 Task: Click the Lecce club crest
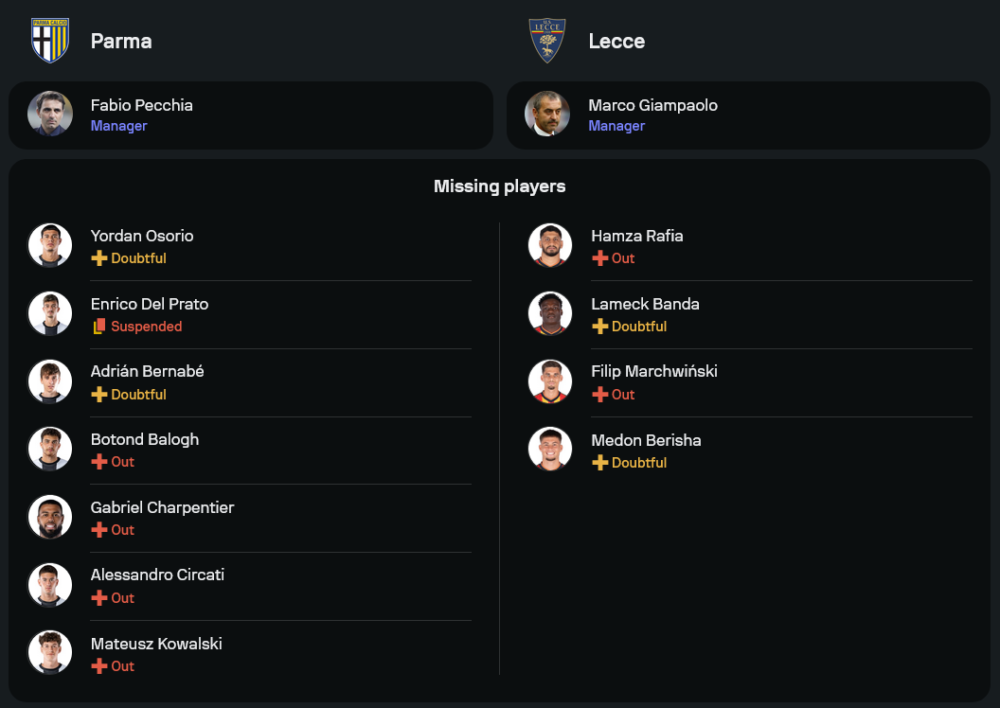pyautogui.click(x=547, y=41)
